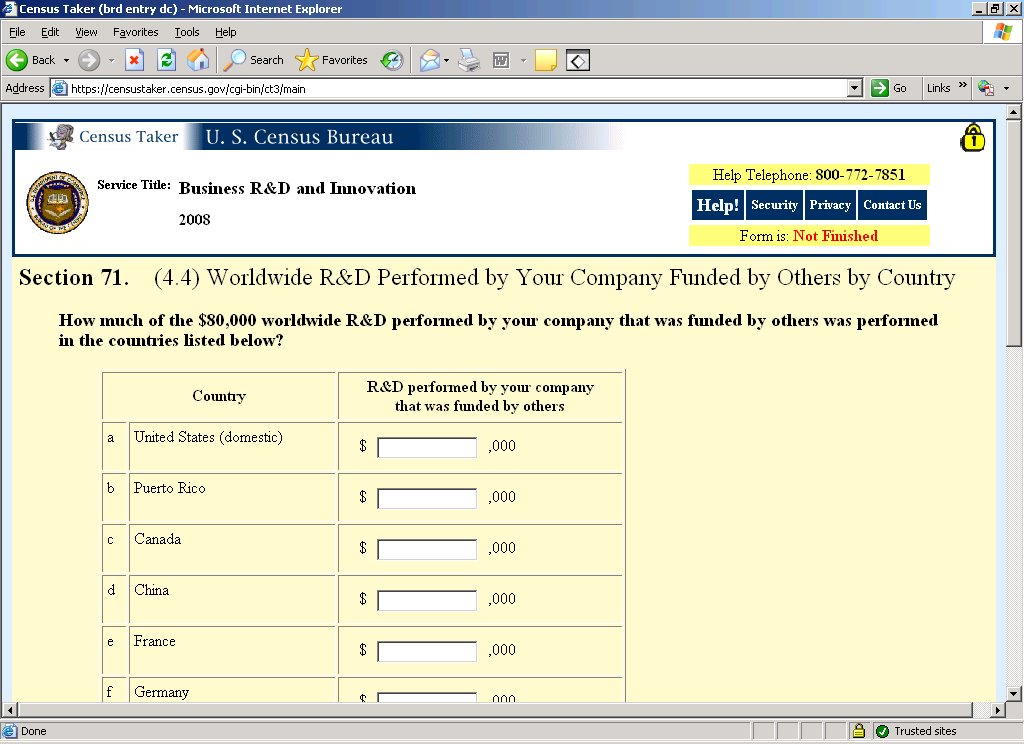The image size is (1024, 744).
Task: Click the Print icon in toolbar
Action: click(x=469, y=60)
